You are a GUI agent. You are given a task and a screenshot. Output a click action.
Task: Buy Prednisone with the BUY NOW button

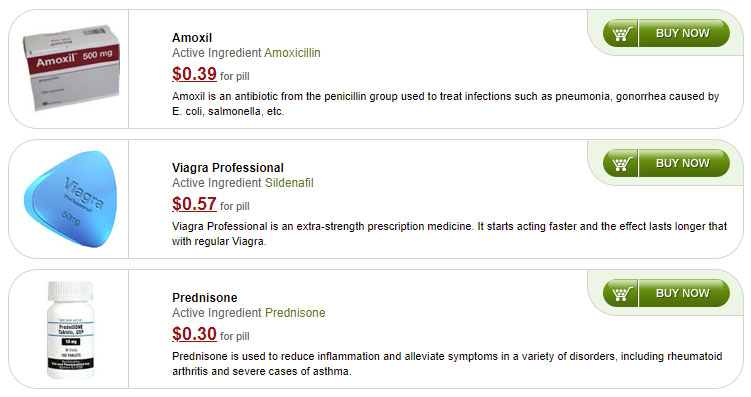(x=683, y=293)
